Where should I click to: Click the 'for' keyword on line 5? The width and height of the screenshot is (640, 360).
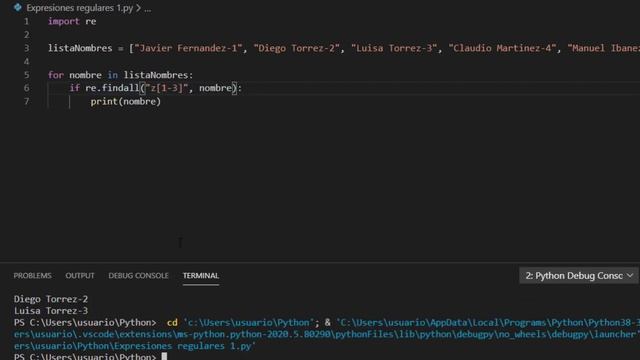click(56, 75)
